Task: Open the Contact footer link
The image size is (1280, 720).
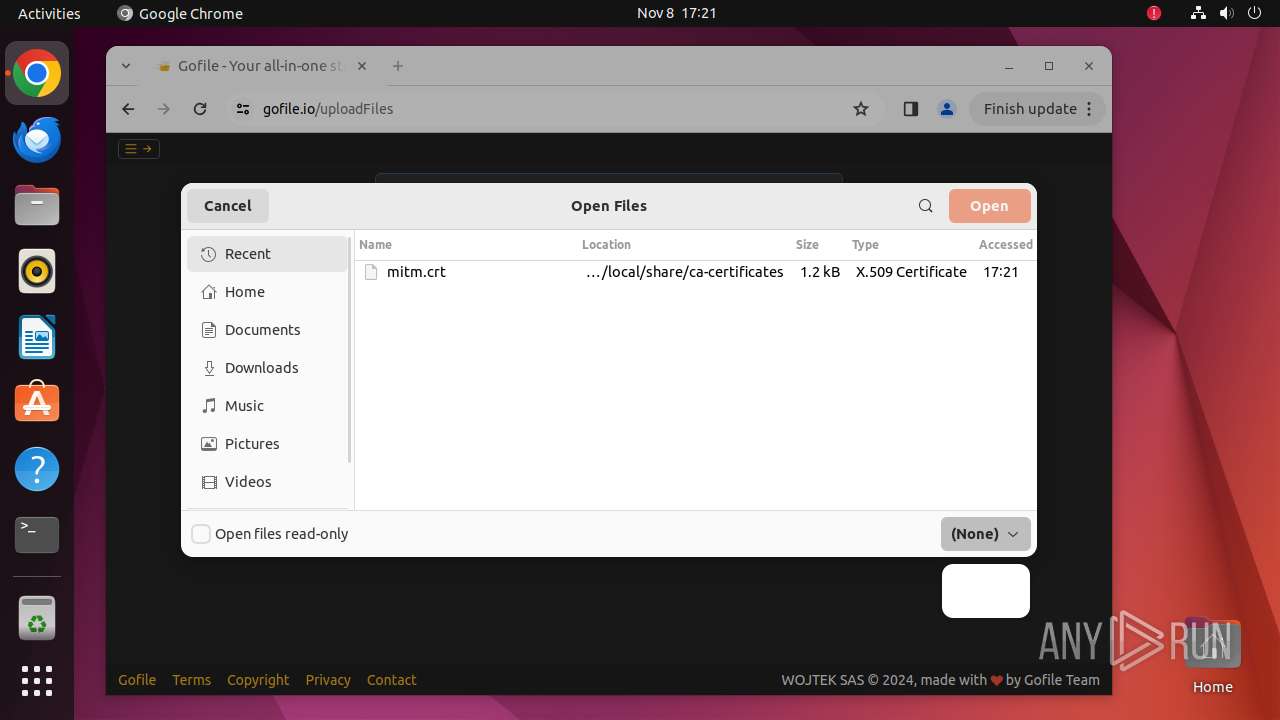Action: click(391, 680)
